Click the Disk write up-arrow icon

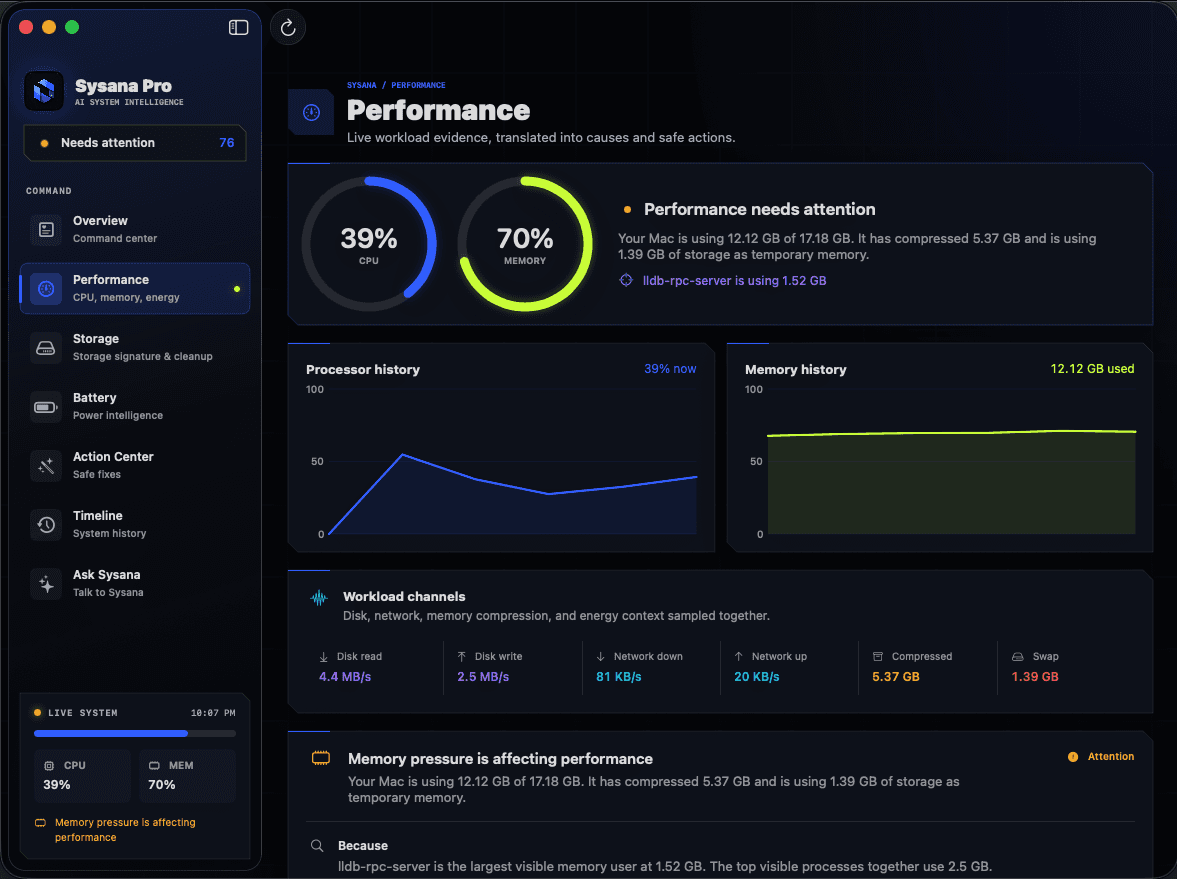[462, 656]
